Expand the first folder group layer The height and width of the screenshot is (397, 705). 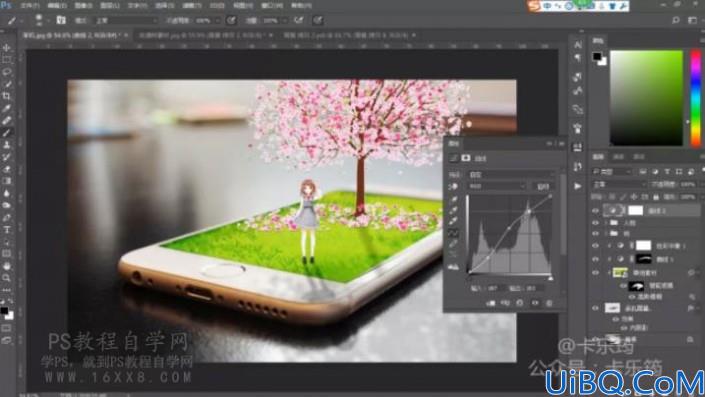tap(606, 223)
